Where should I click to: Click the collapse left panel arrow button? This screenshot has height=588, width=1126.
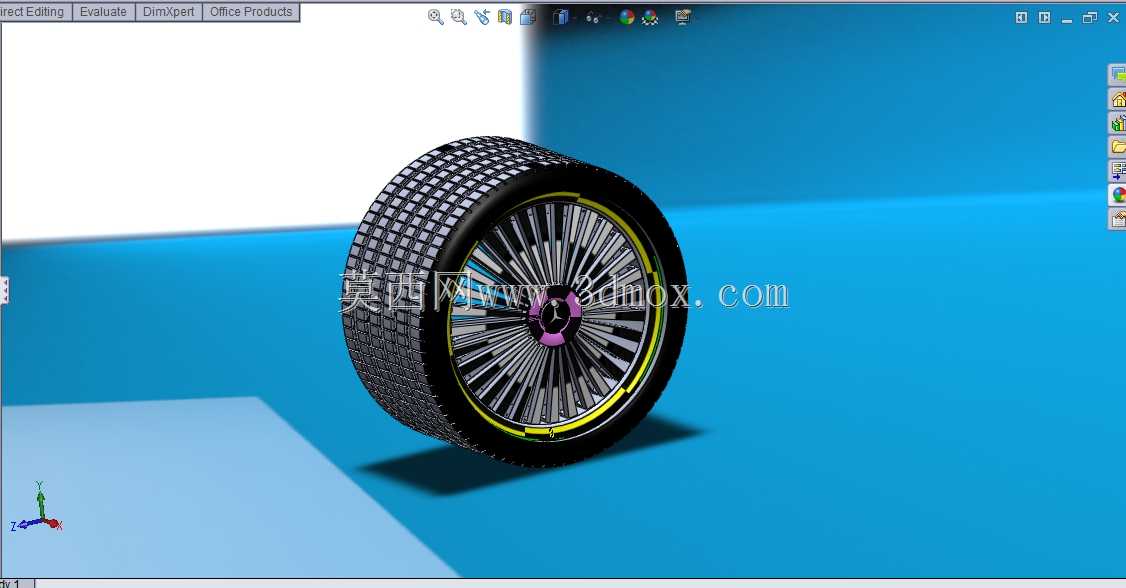(x=1021, y=17)
